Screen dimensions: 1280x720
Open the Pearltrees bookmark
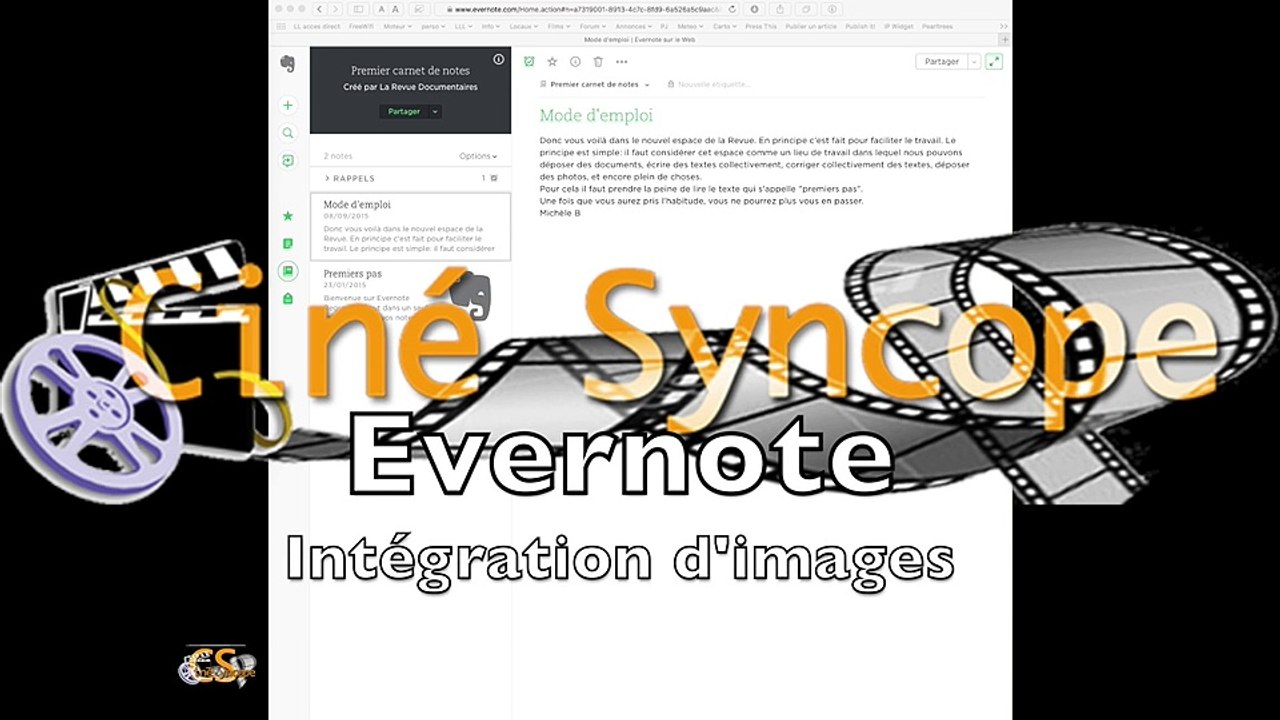click(x=938, y=26)
